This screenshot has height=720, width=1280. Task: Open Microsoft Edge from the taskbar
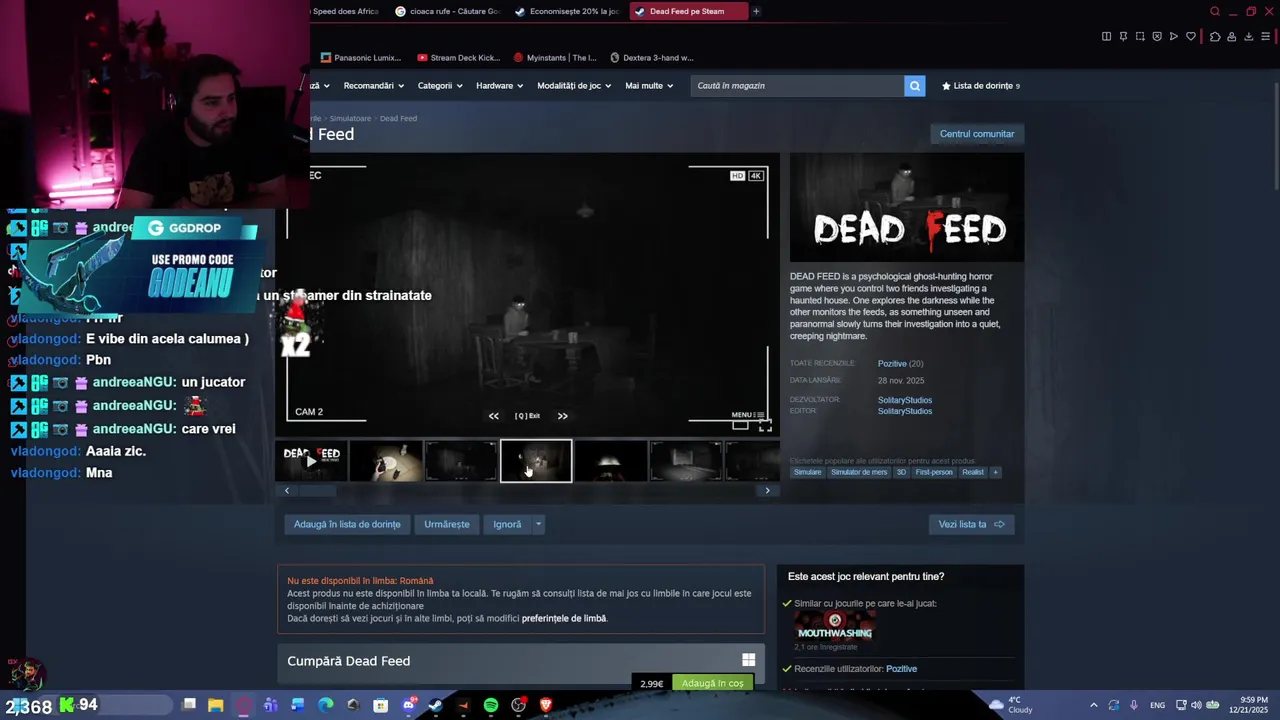click(325, 705)
